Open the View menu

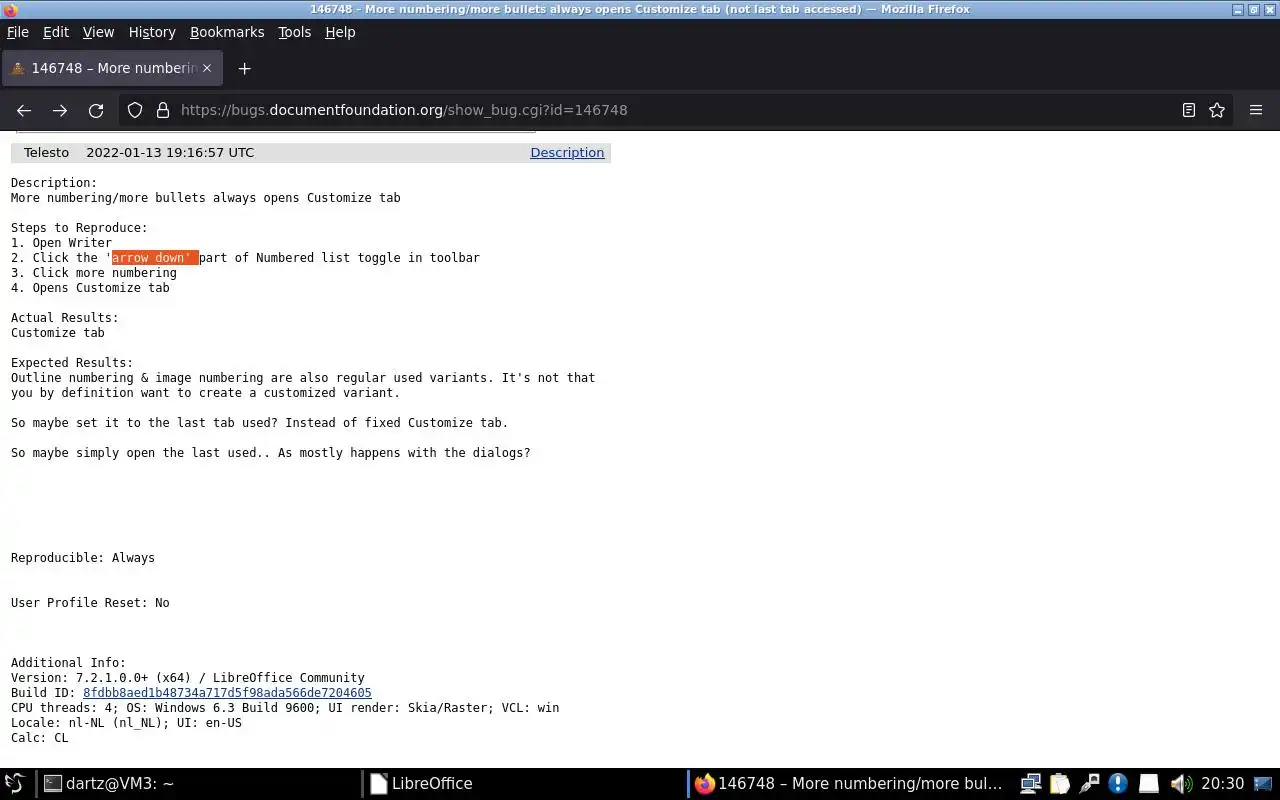coord(98,32)
